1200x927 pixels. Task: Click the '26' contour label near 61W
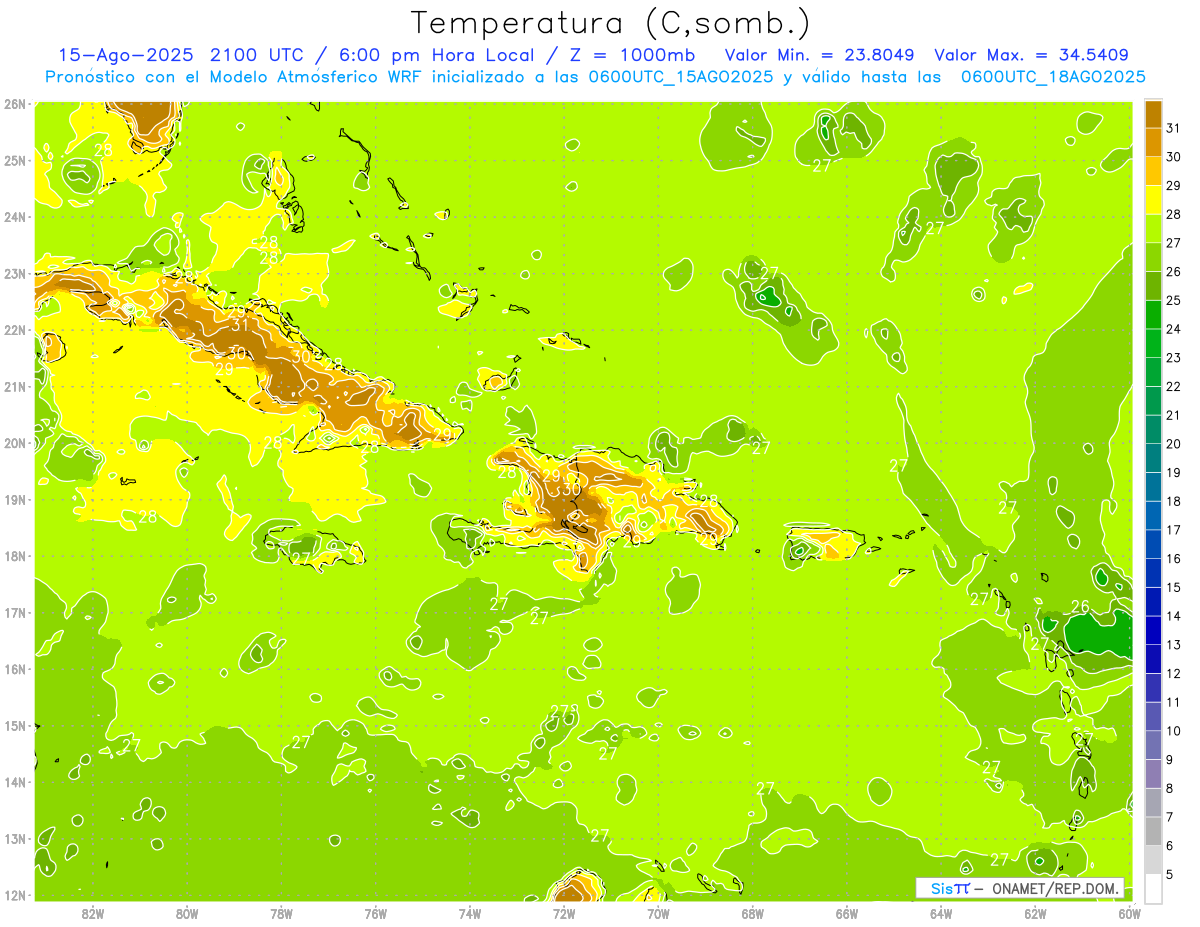click(1080, 606)
